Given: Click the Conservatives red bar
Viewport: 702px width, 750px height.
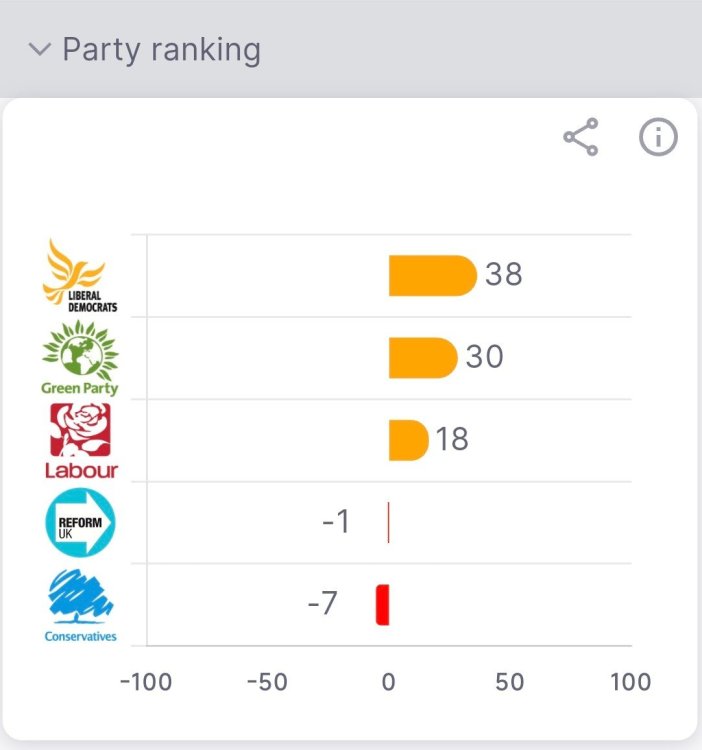Looking at the screenshot, I should [382, 605].
